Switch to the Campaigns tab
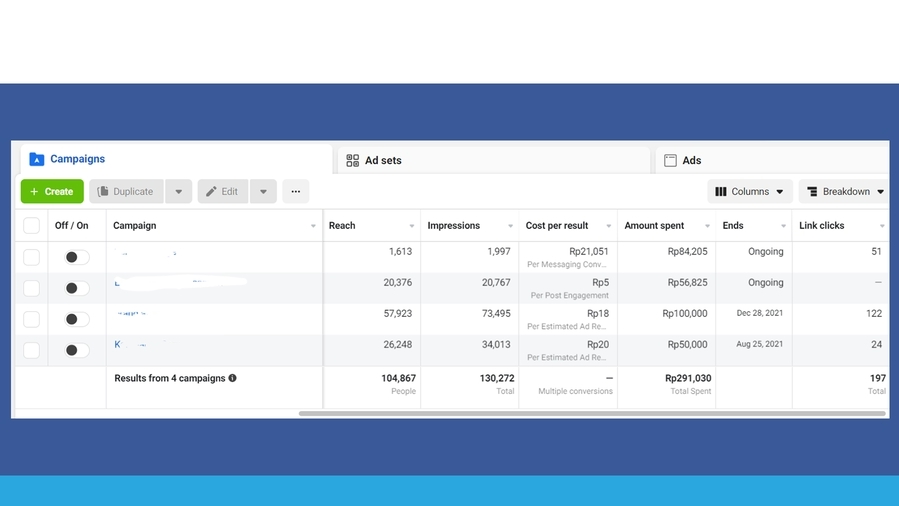 pyautogui.click(x=177, y=159)
